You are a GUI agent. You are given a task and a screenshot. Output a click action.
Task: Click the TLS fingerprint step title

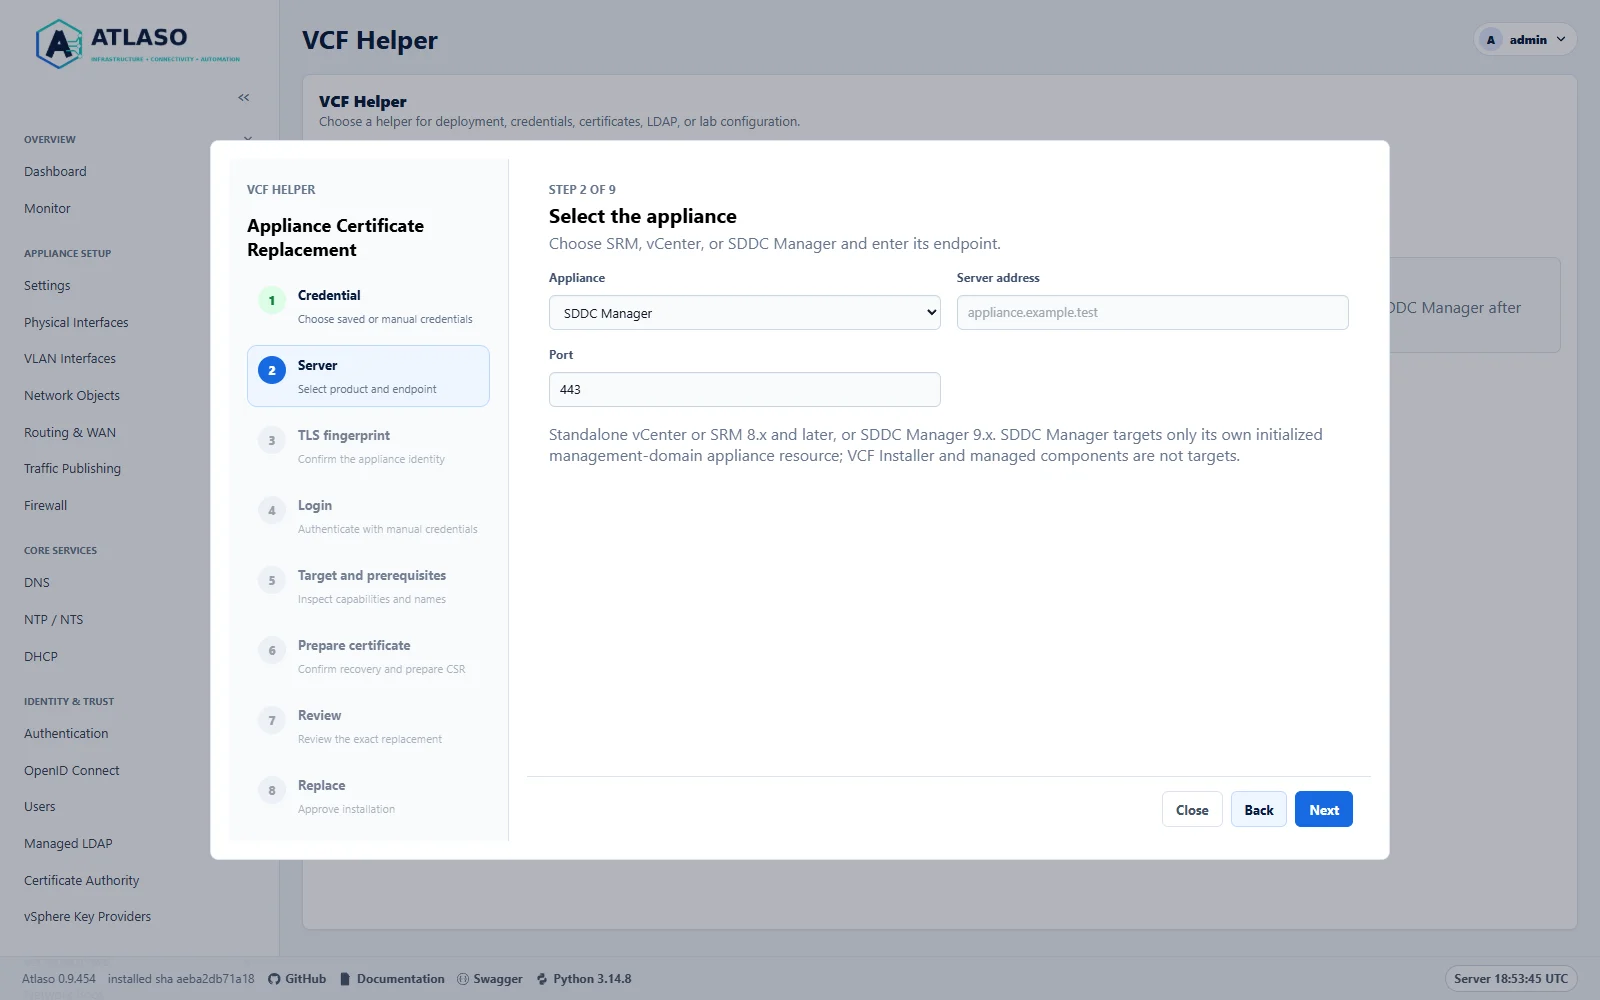(344, 435)
